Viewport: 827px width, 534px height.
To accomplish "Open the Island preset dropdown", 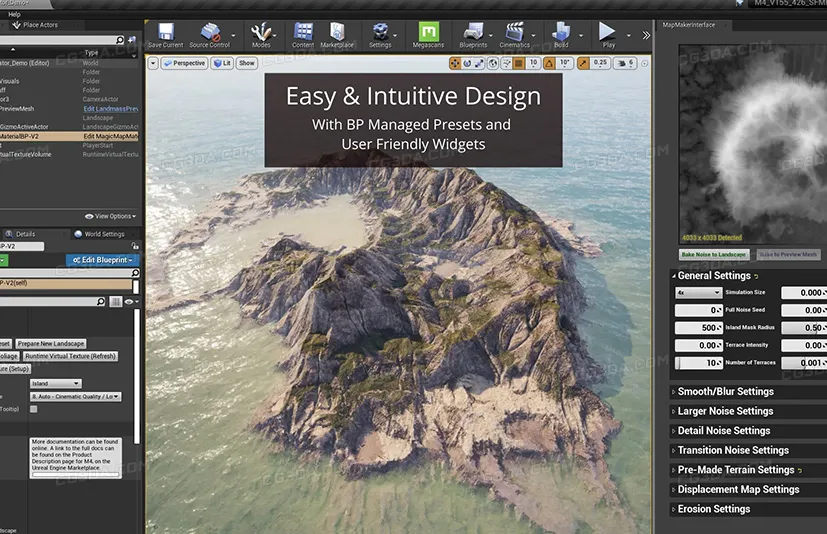I will [x=55, y=384].
